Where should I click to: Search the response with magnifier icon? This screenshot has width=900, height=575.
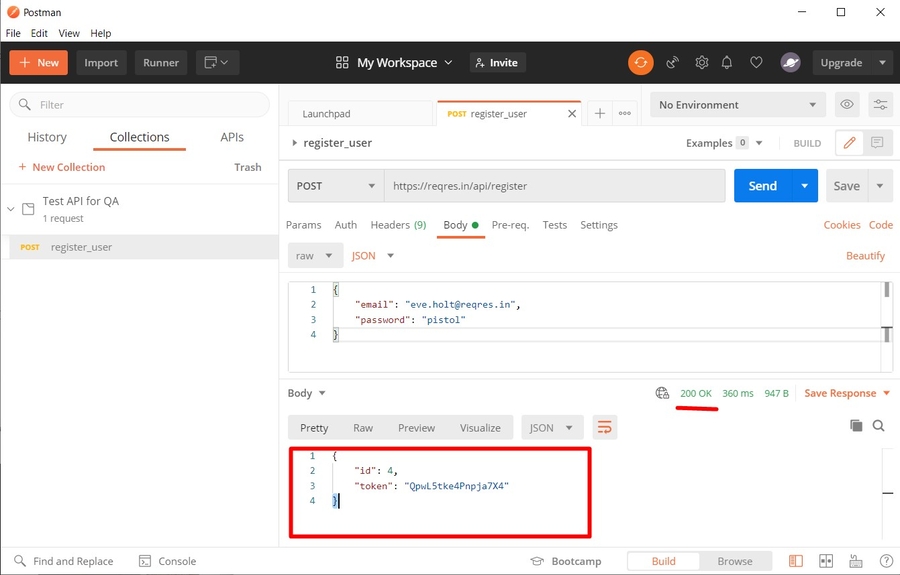(879, 426)
